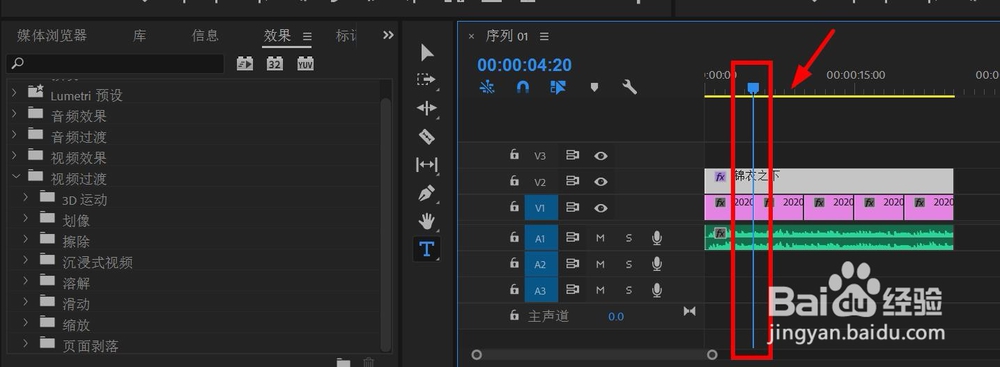Expand 音频过渡 folder

(x=15, y=135)
